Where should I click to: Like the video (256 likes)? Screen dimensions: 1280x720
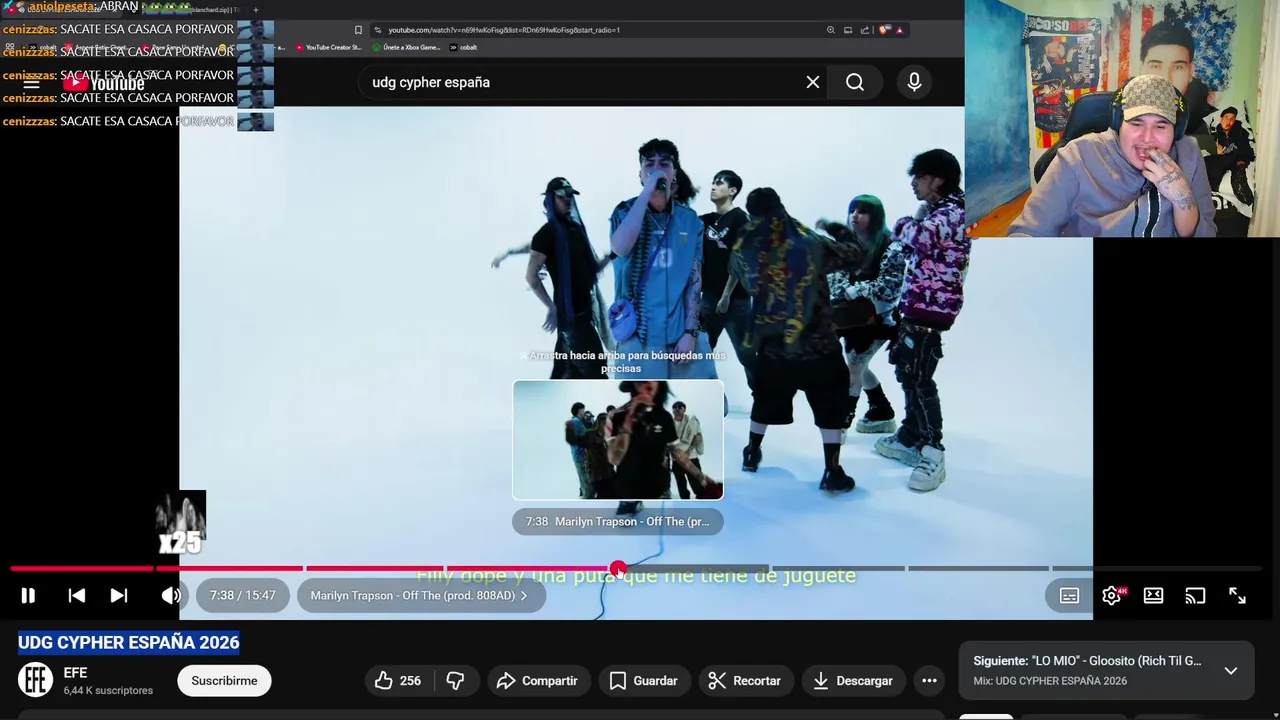398,681
